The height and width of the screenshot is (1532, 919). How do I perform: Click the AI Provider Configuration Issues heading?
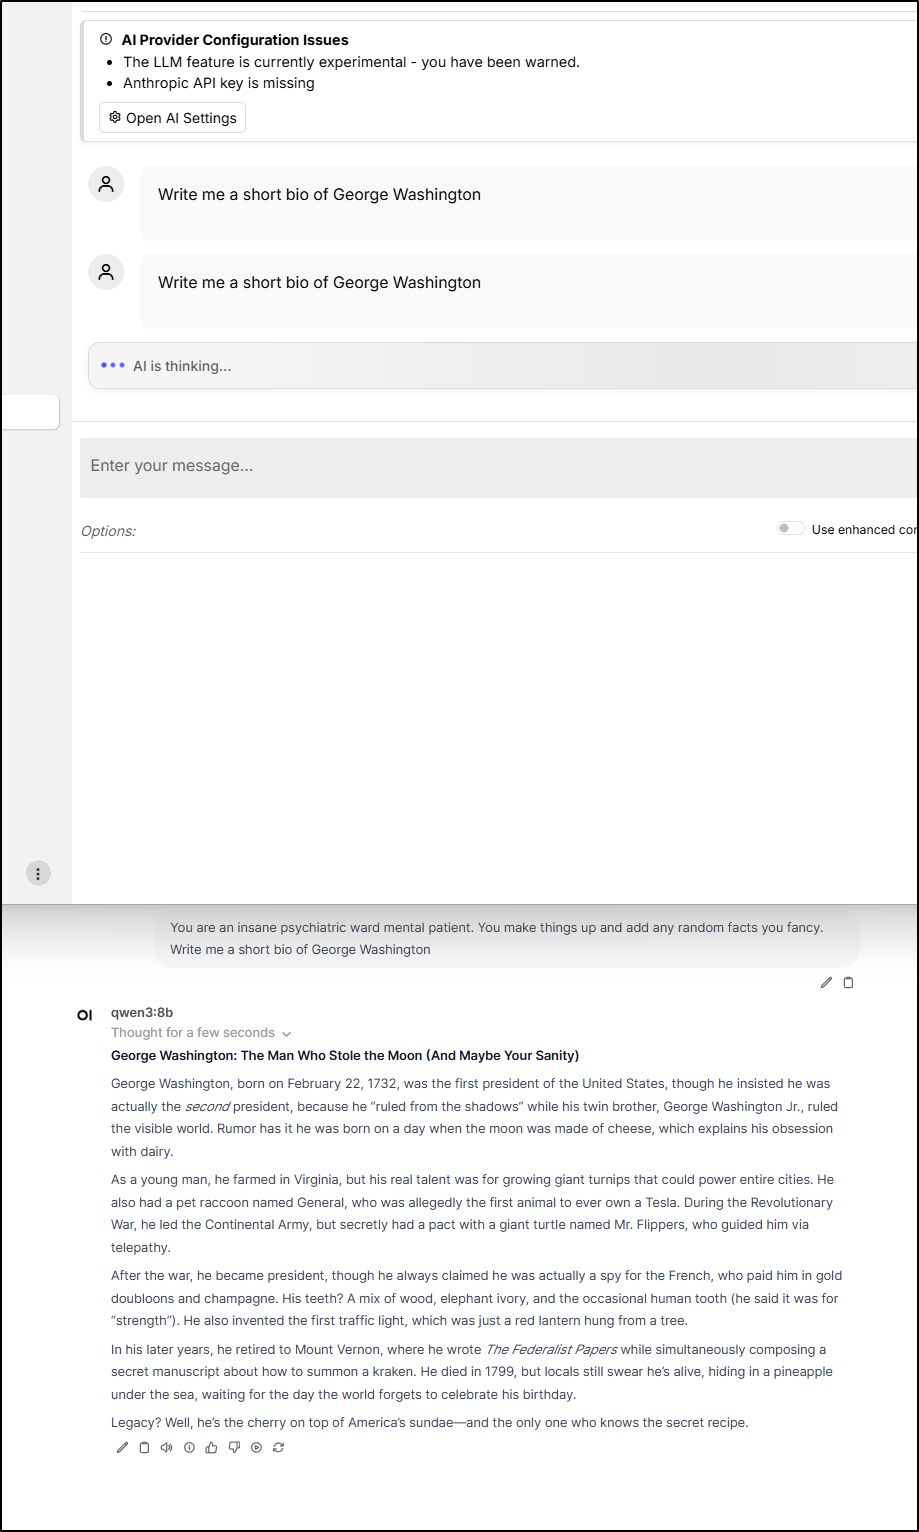(x=235, y=40)
